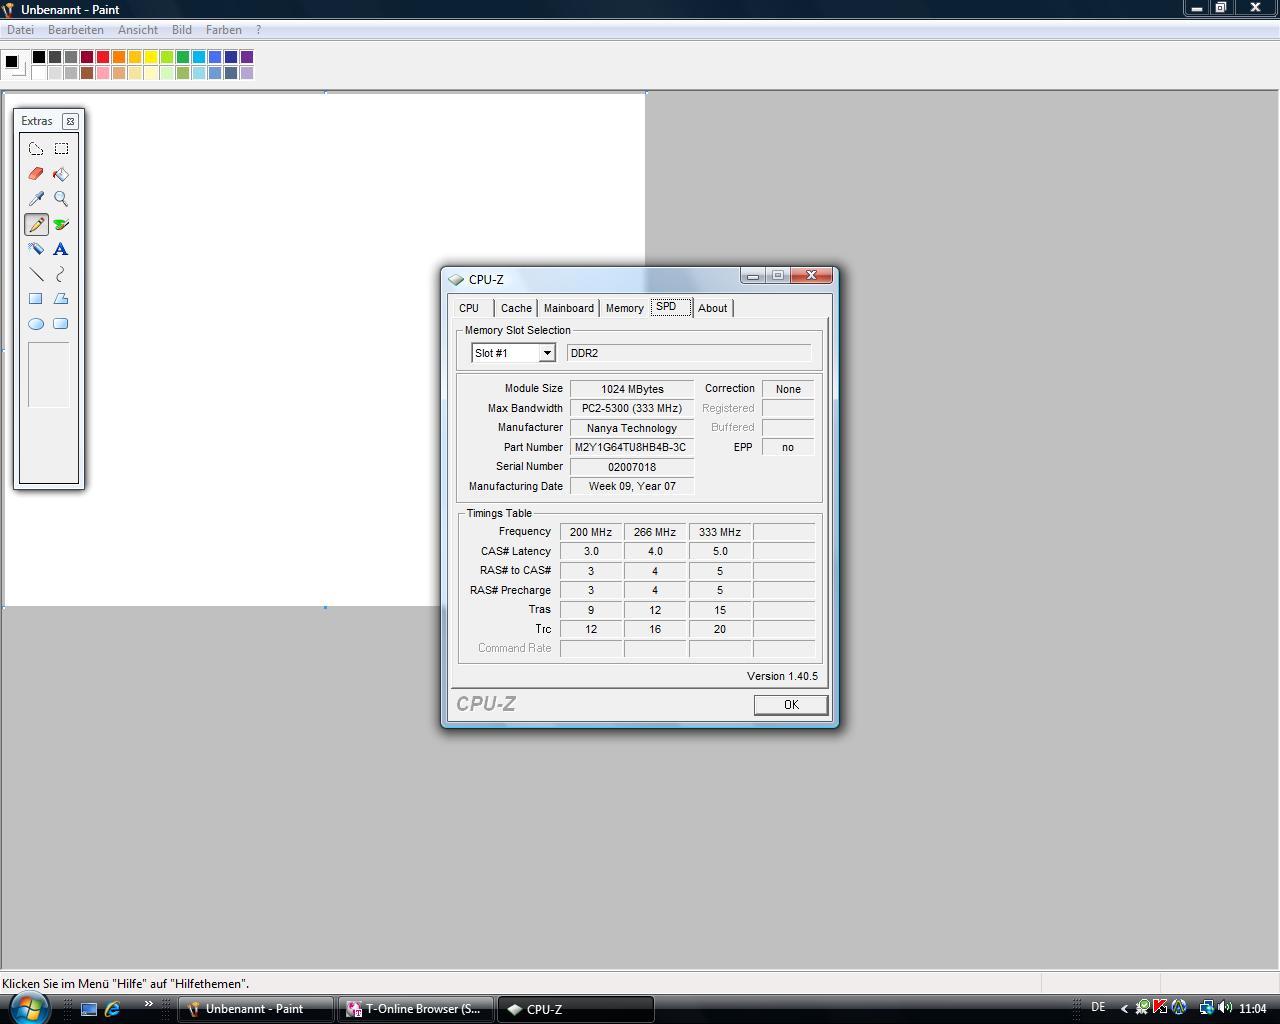Activate the Magnifier zoom tool
The width and height of the screenshot is (1280, 1024).
pyautogui.click(x=61, y=199)
